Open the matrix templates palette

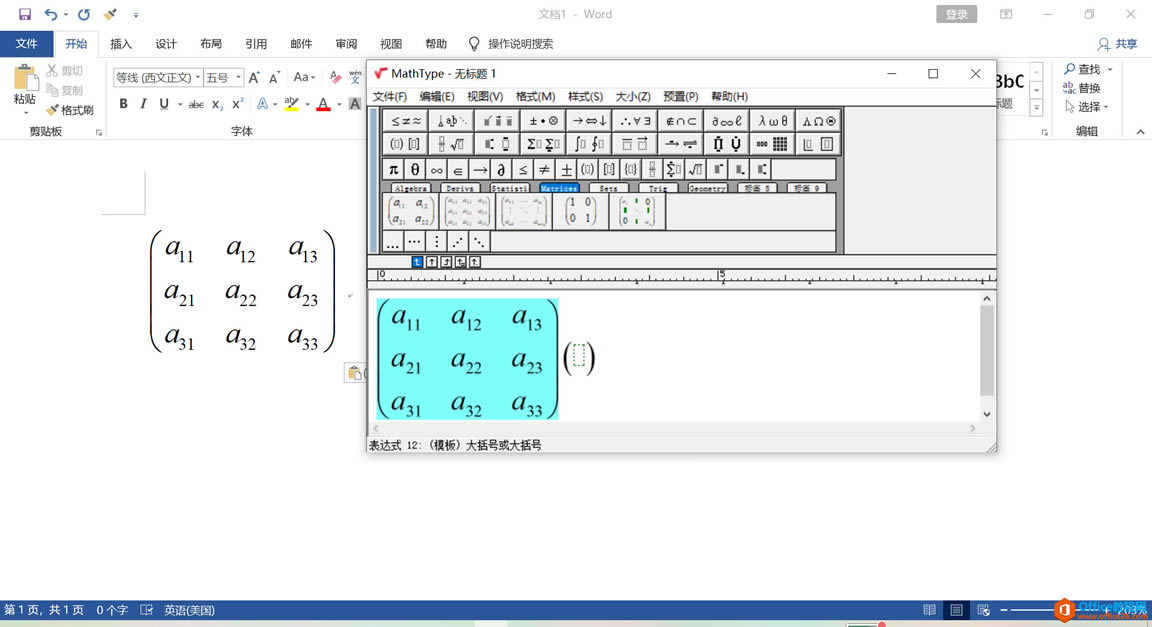773,144
